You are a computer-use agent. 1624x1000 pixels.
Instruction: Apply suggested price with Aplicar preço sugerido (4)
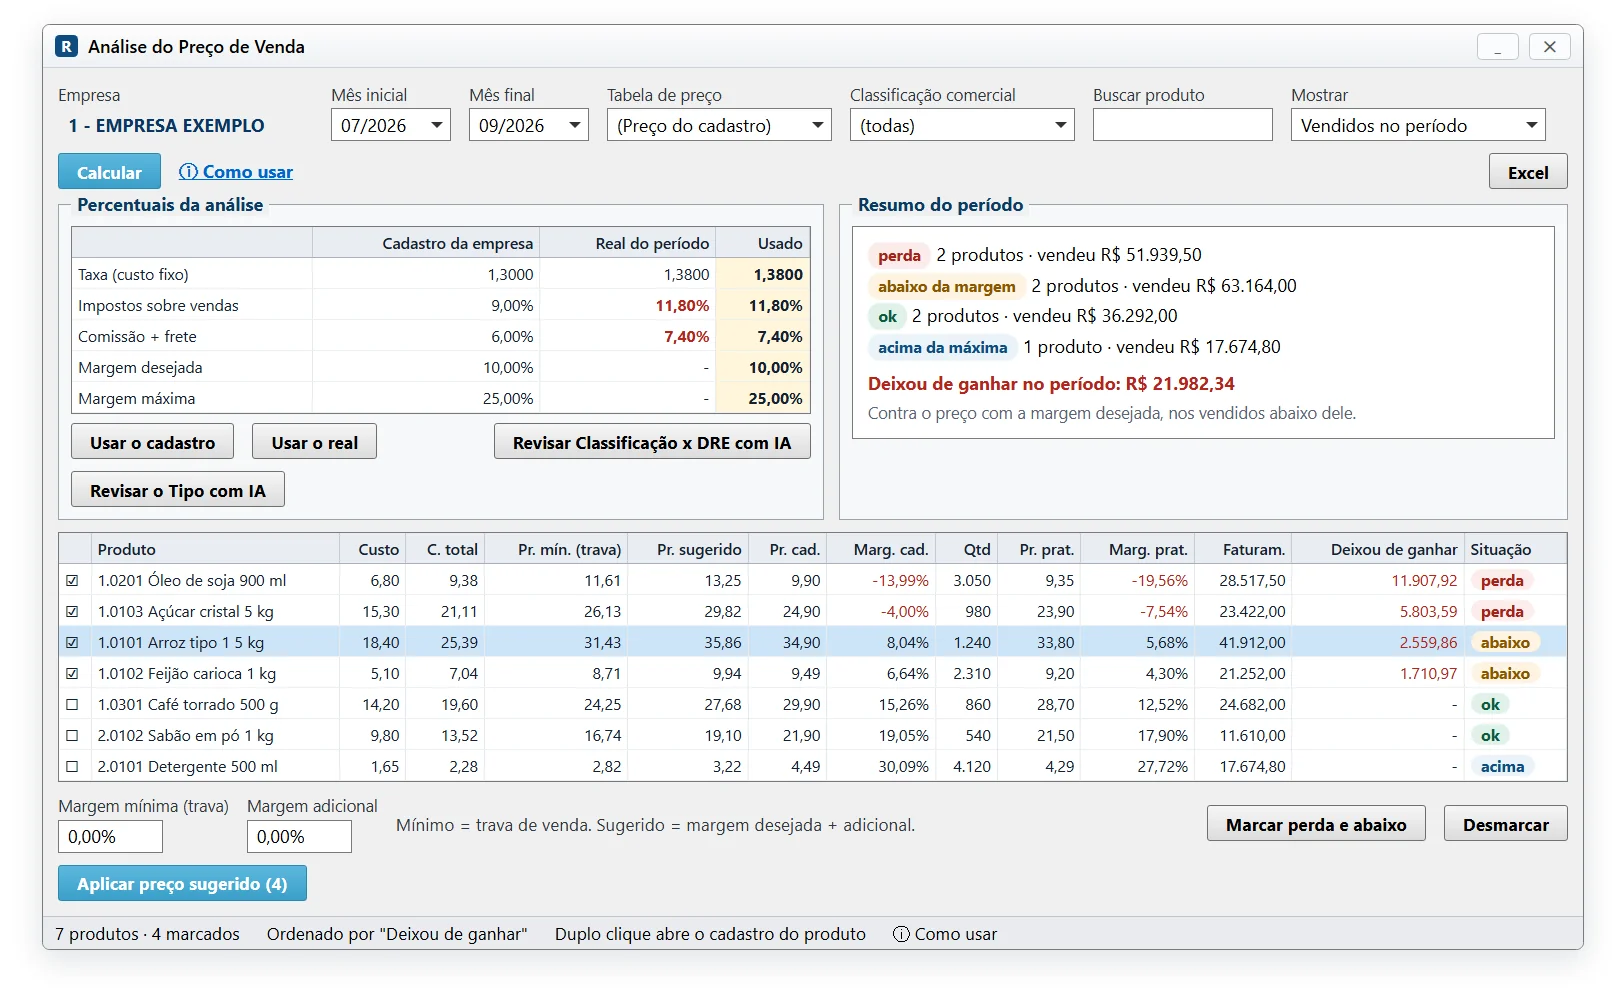pos(182,883)
